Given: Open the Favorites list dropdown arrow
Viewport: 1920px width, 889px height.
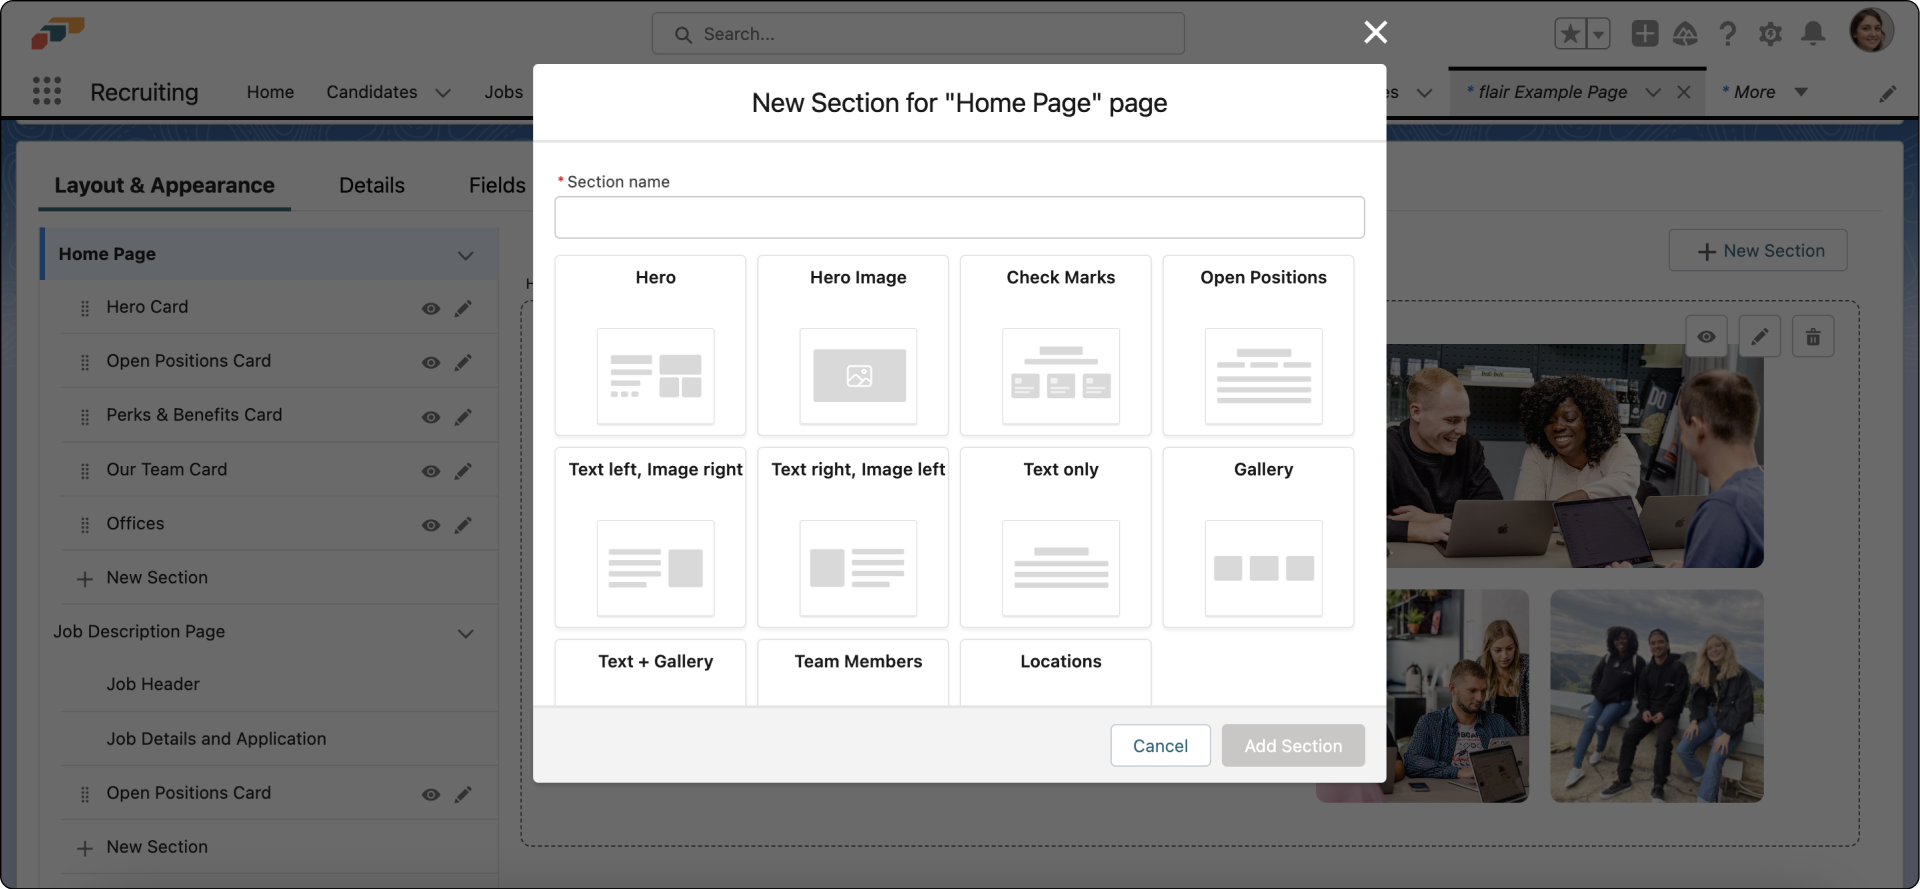Looking at the screenshot, I should (x=1598, y=34).
